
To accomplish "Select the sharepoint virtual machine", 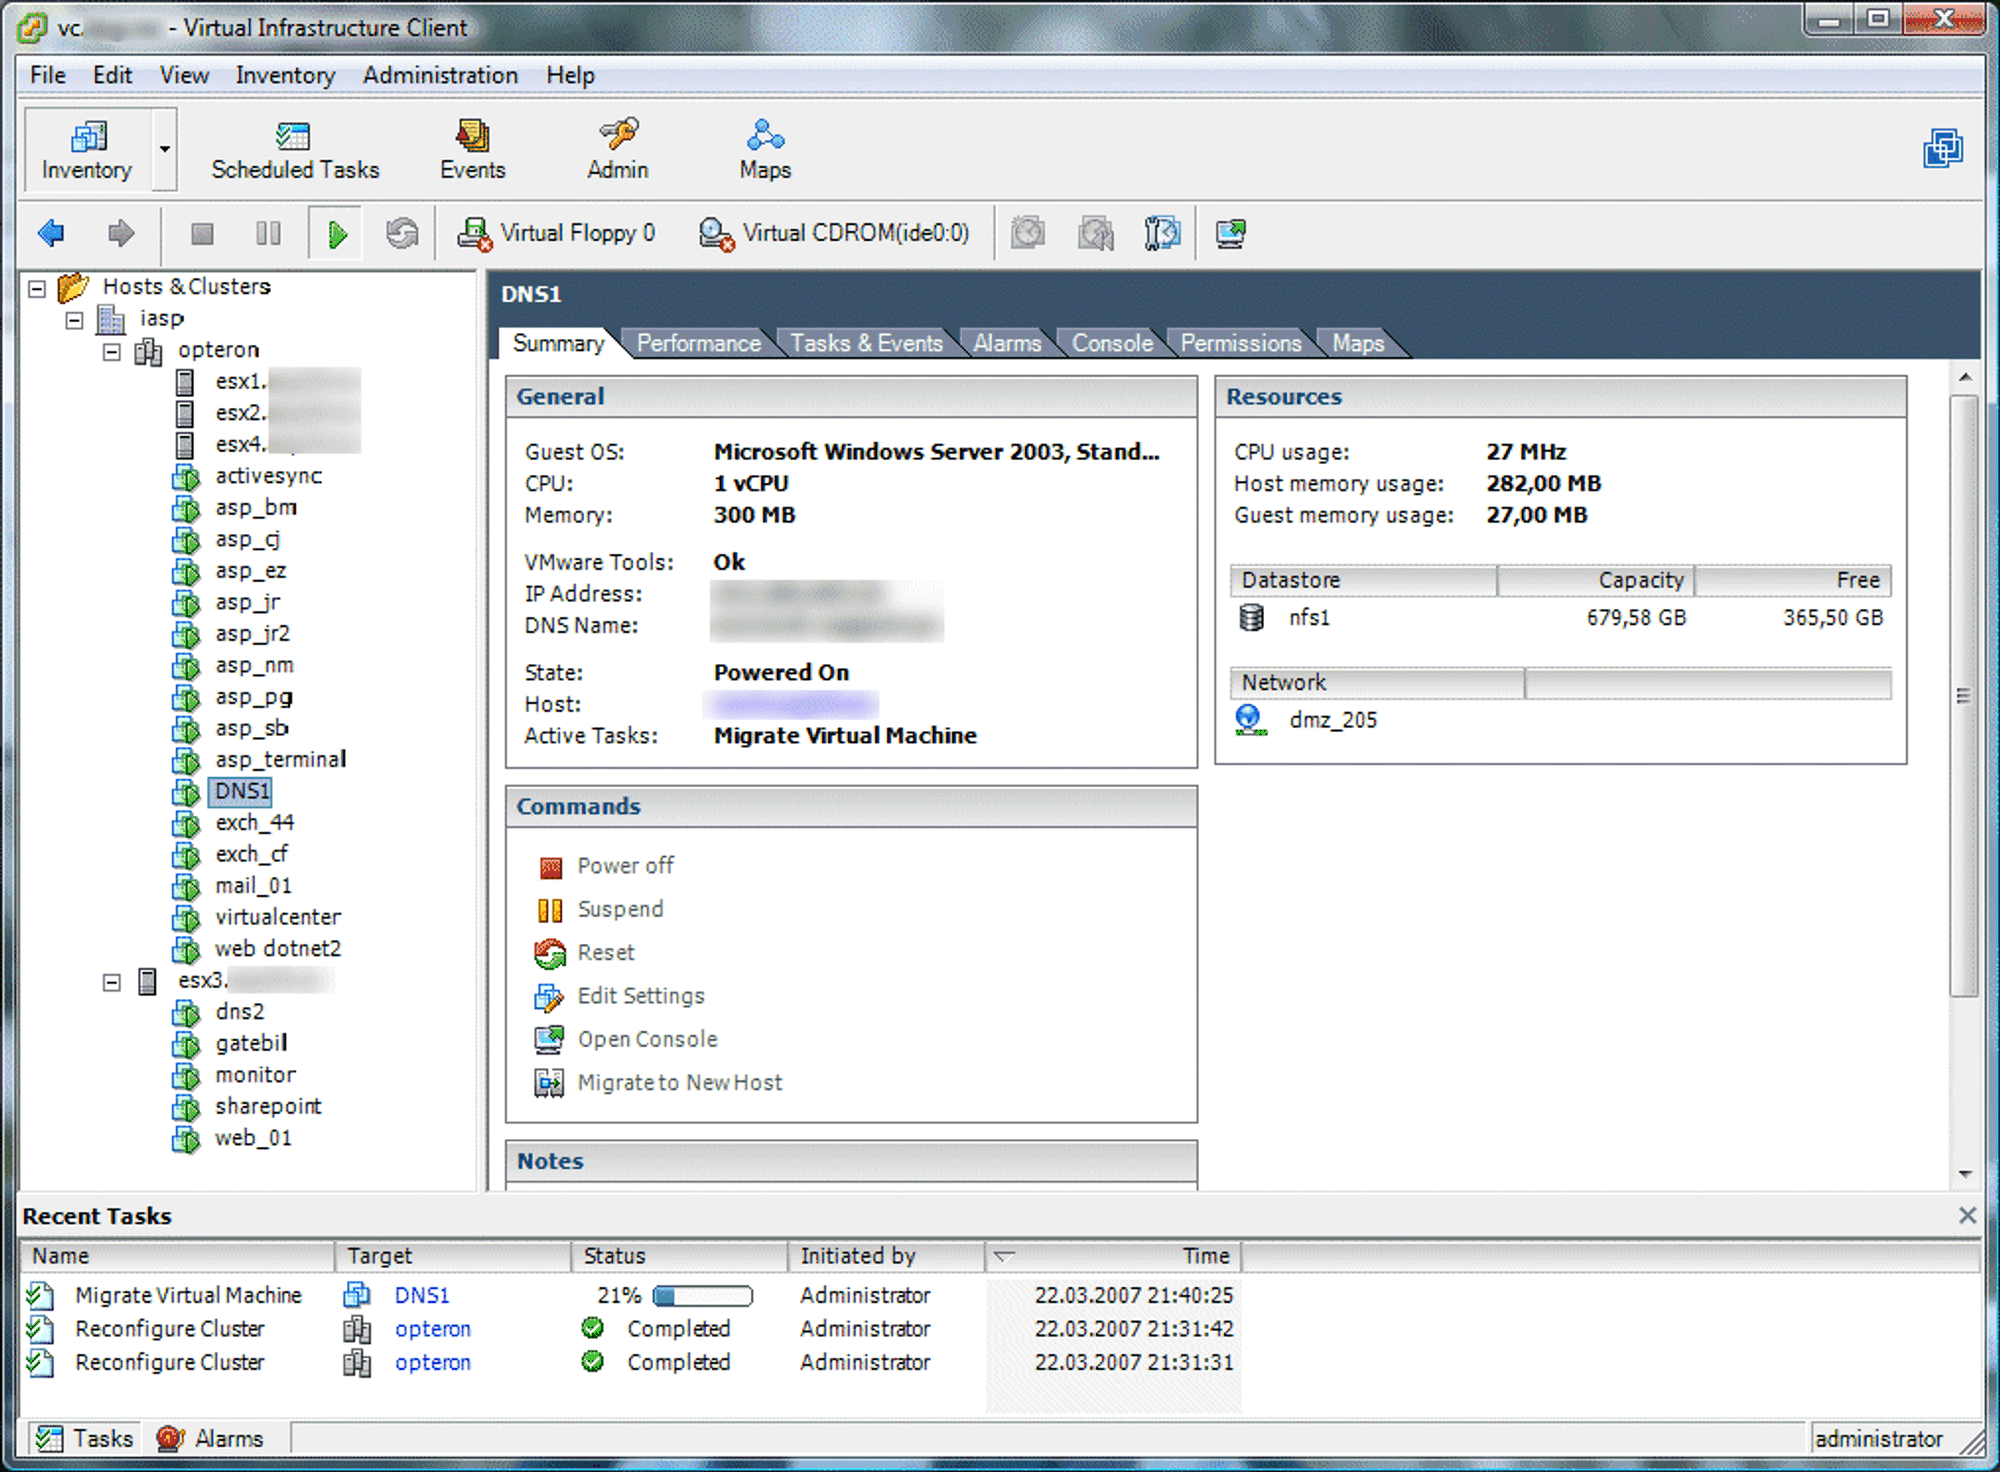I will [x=267, y=1106].
